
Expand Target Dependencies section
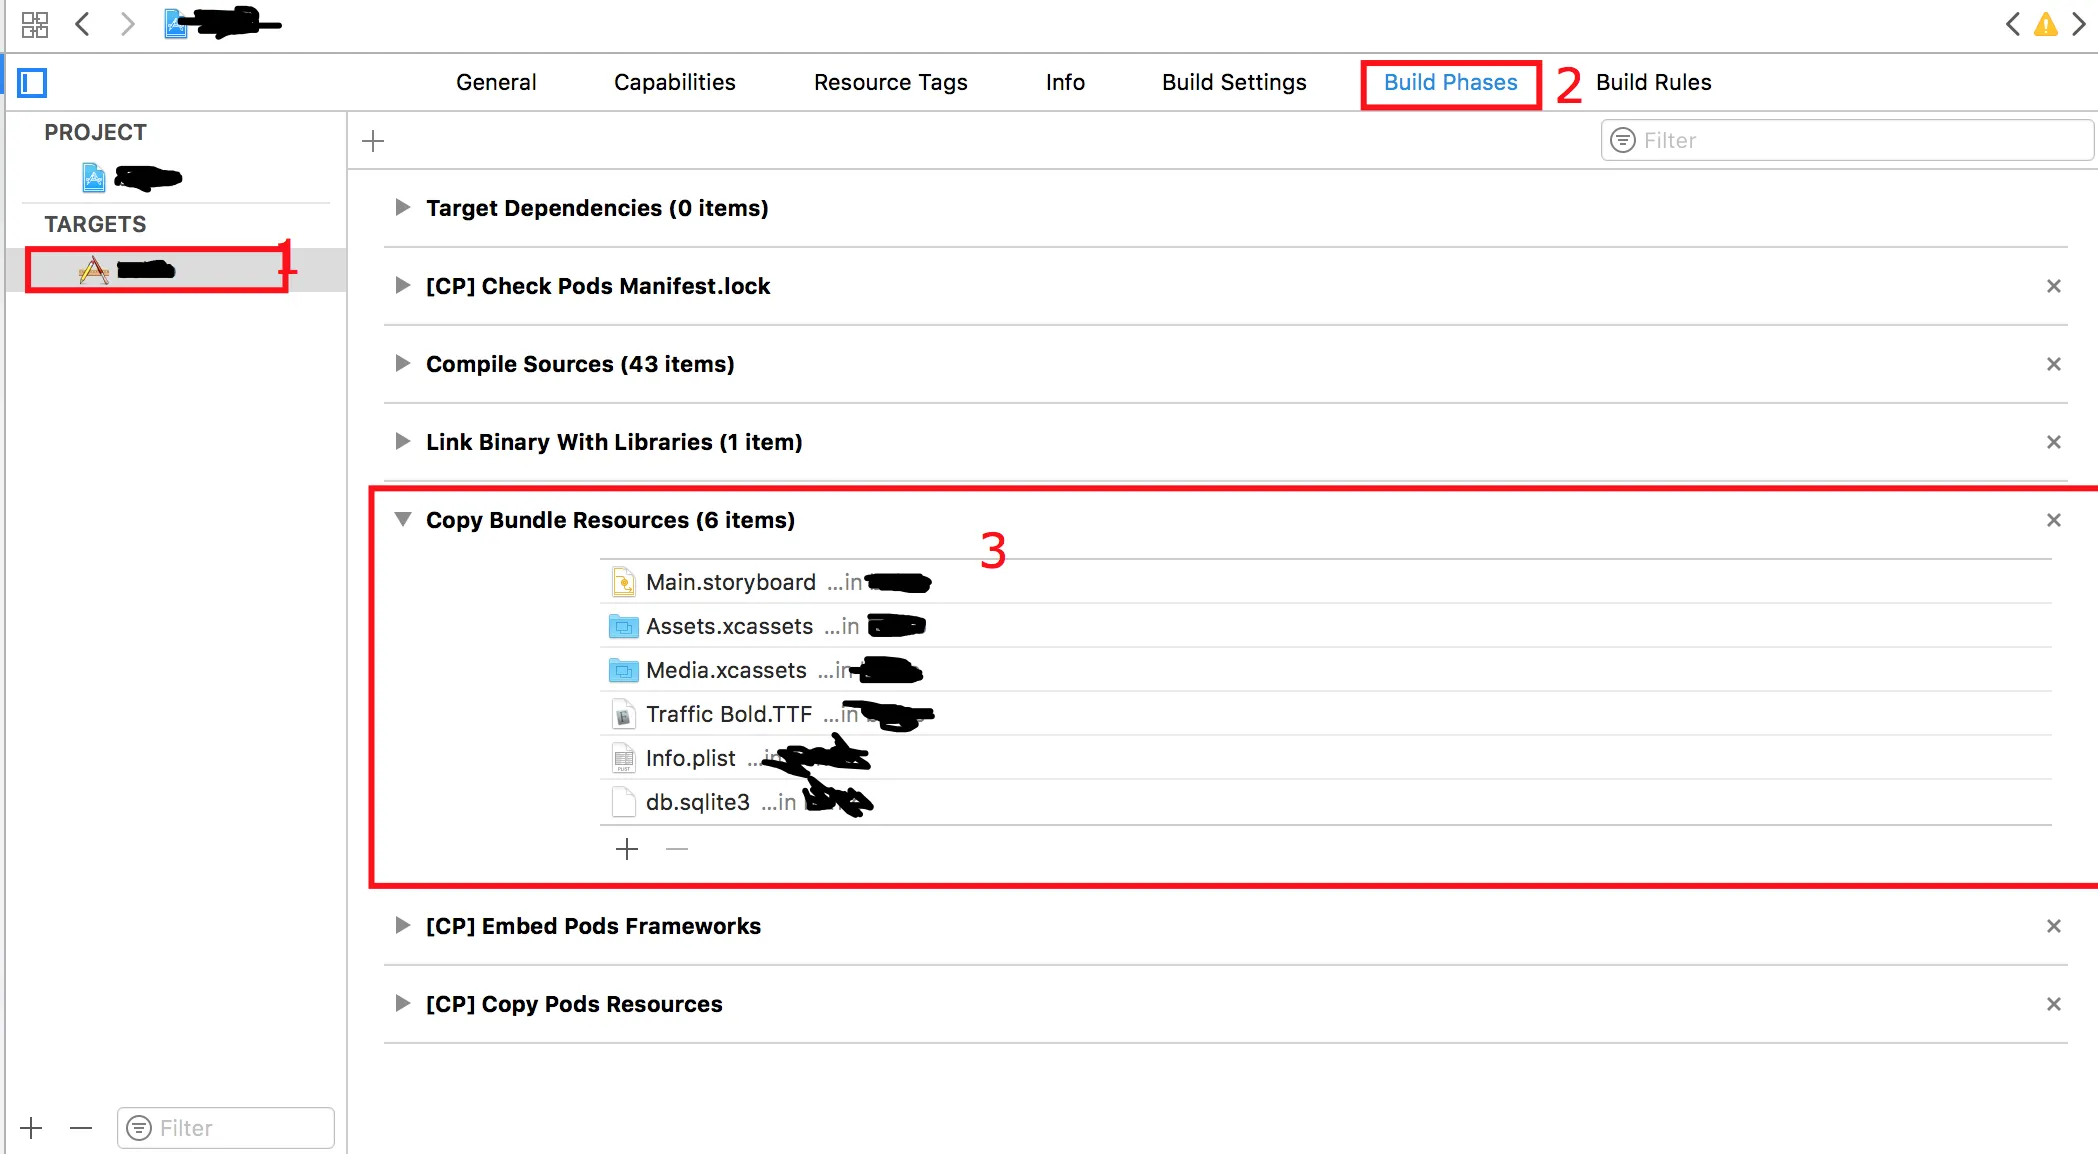click(402, 207)
